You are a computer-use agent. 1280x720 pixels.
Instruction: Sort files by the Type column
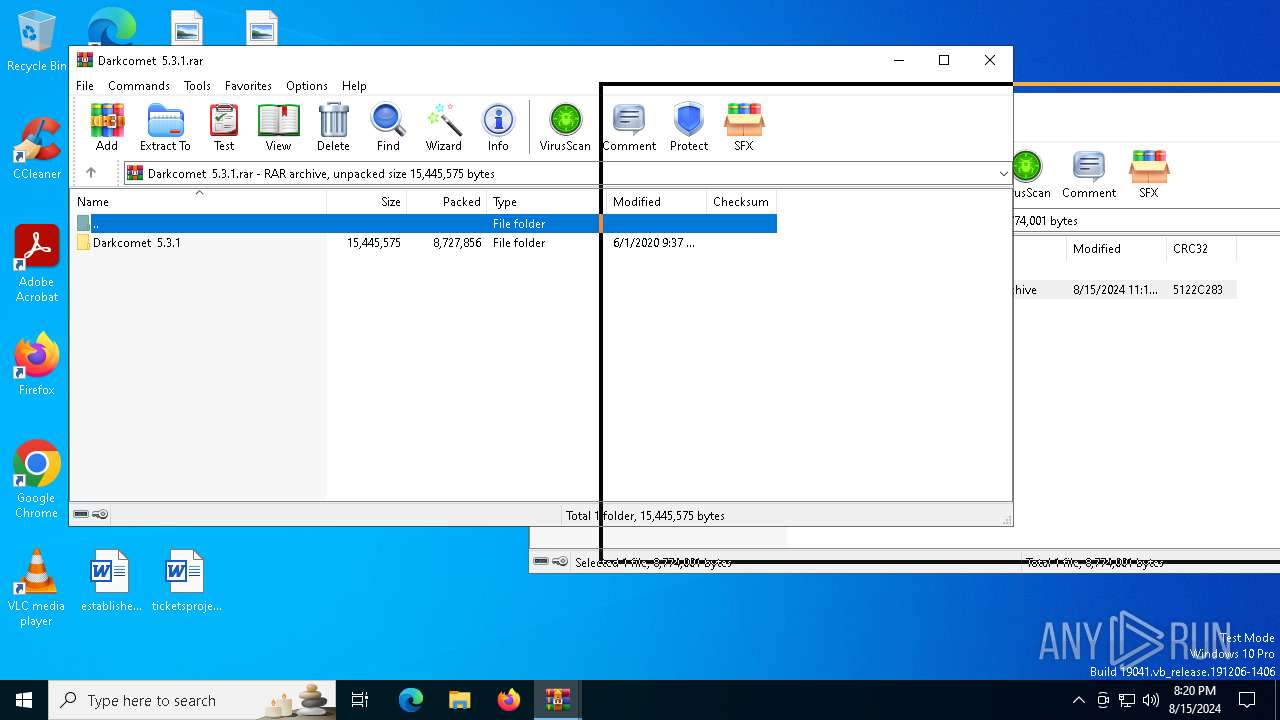click(547, 201)
